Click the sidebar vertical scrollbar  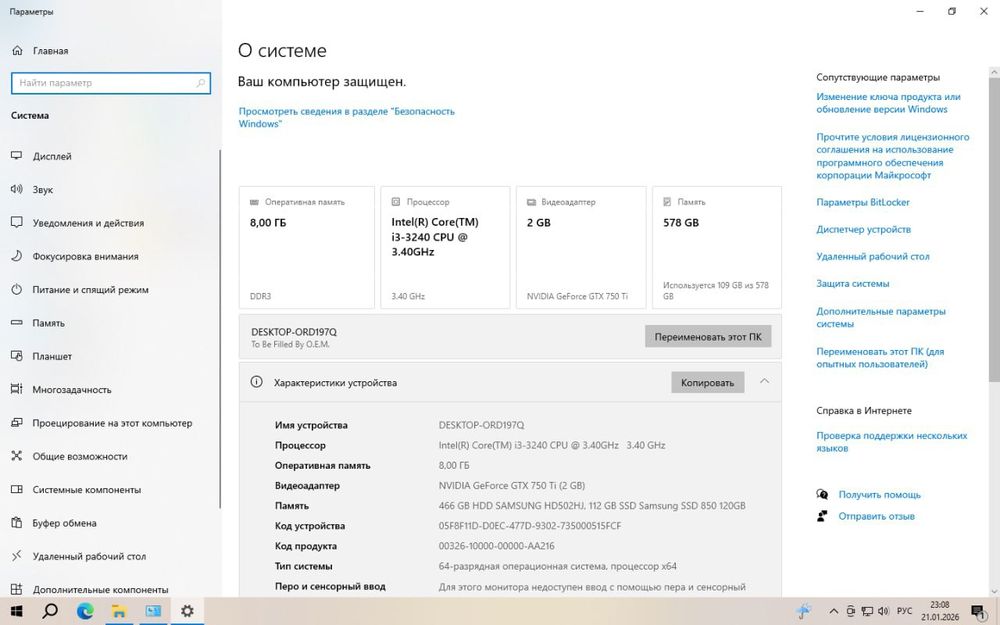tap(220, 328)
